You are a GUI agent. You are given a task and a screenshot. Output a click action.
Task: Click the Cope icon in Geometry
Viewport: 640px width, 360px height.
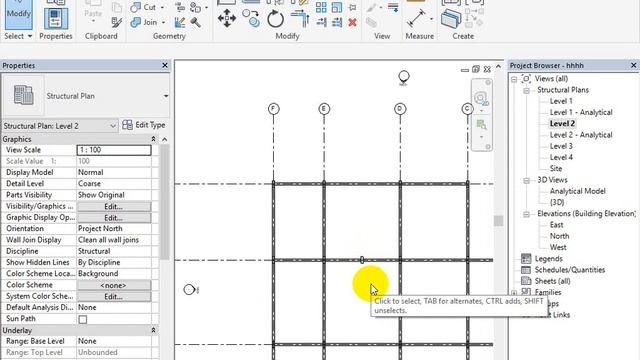[x=180, y=7]
